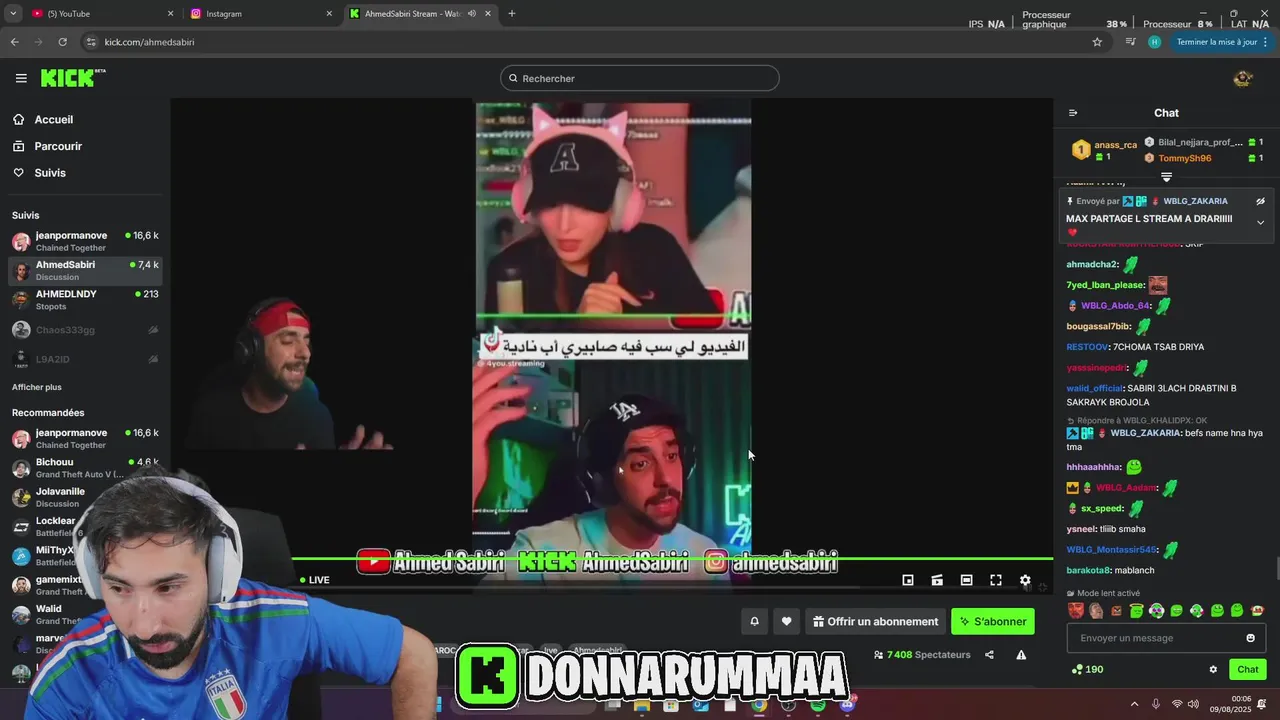Open site information icon in address bar
The width and height of the screenshot is (1280, 720).
(91, 42)
